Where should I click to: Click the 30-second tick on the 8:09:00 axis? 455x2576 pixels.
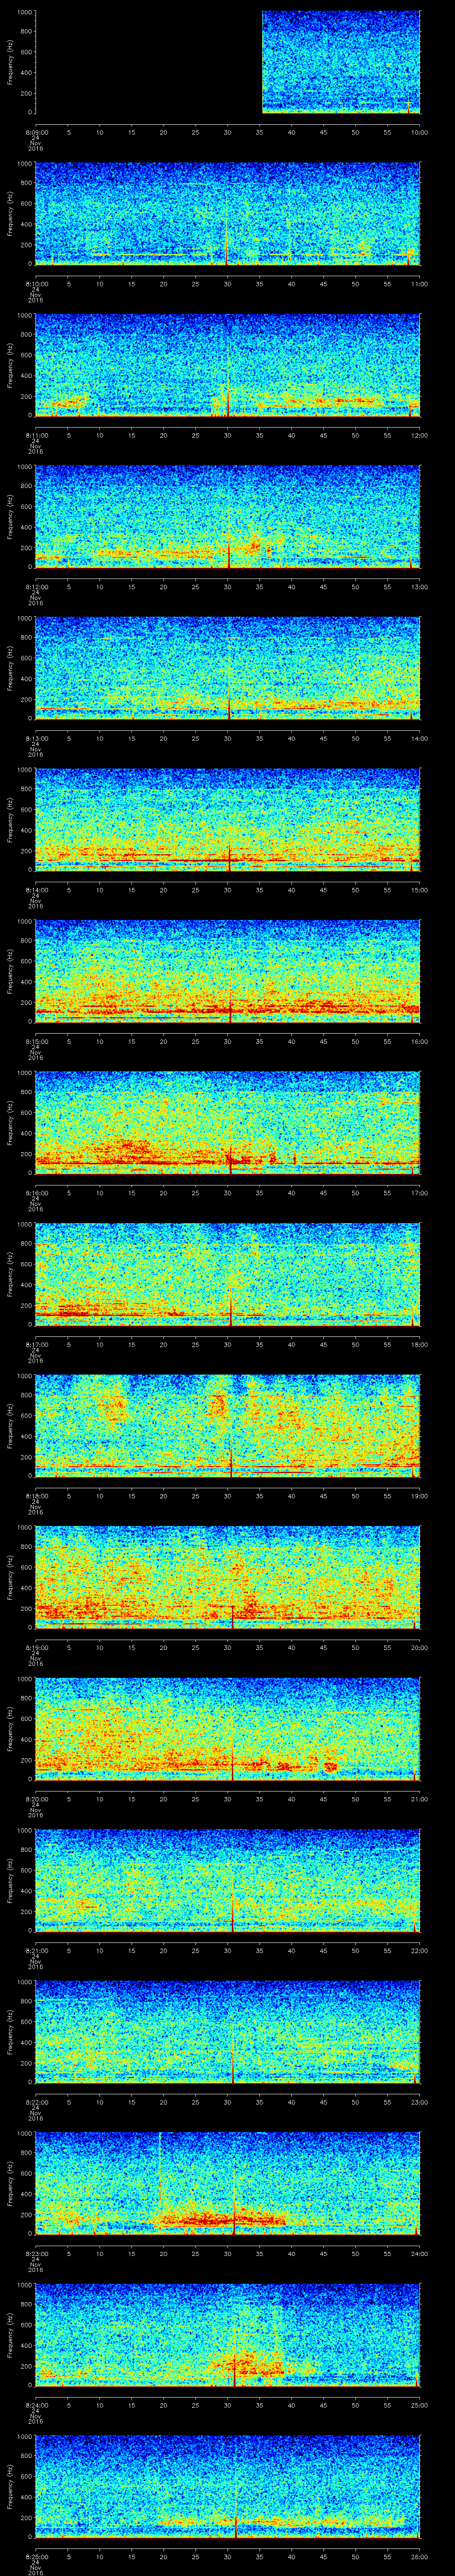pos(227,132)
